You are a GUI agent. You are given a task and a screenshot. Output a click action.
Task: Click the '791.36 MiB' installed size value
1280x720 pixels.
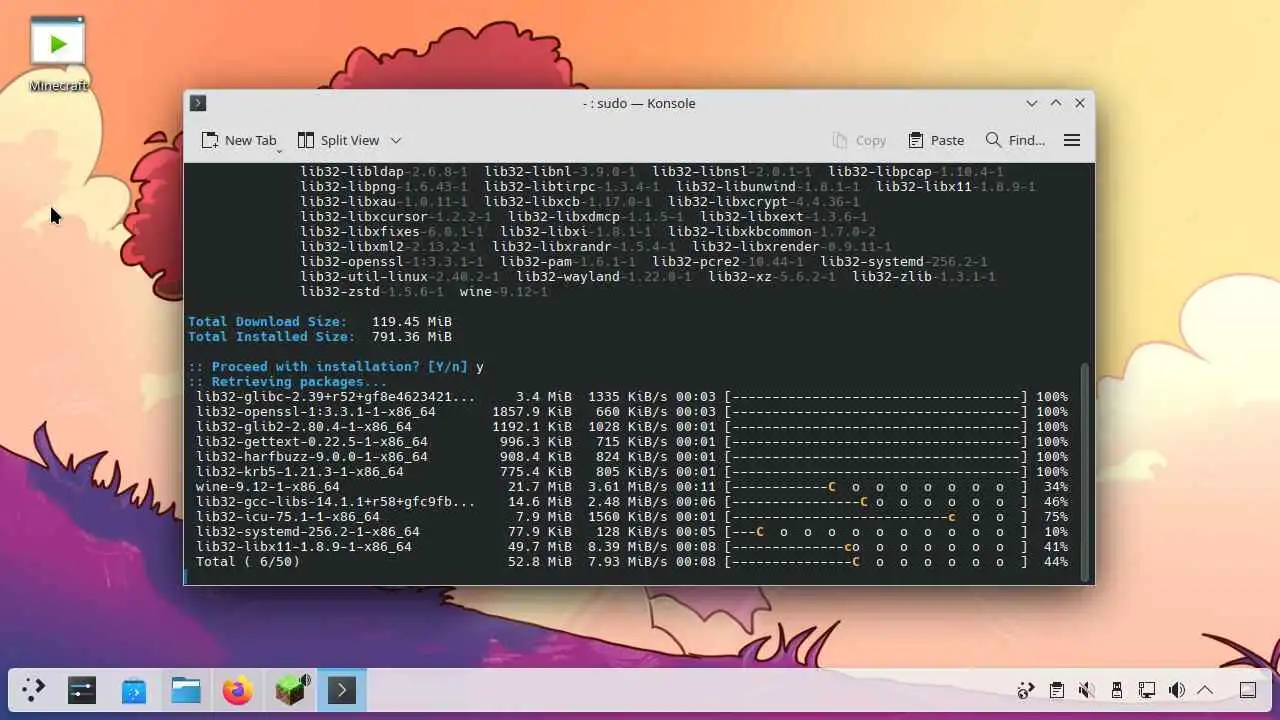(x=412, y=337)
